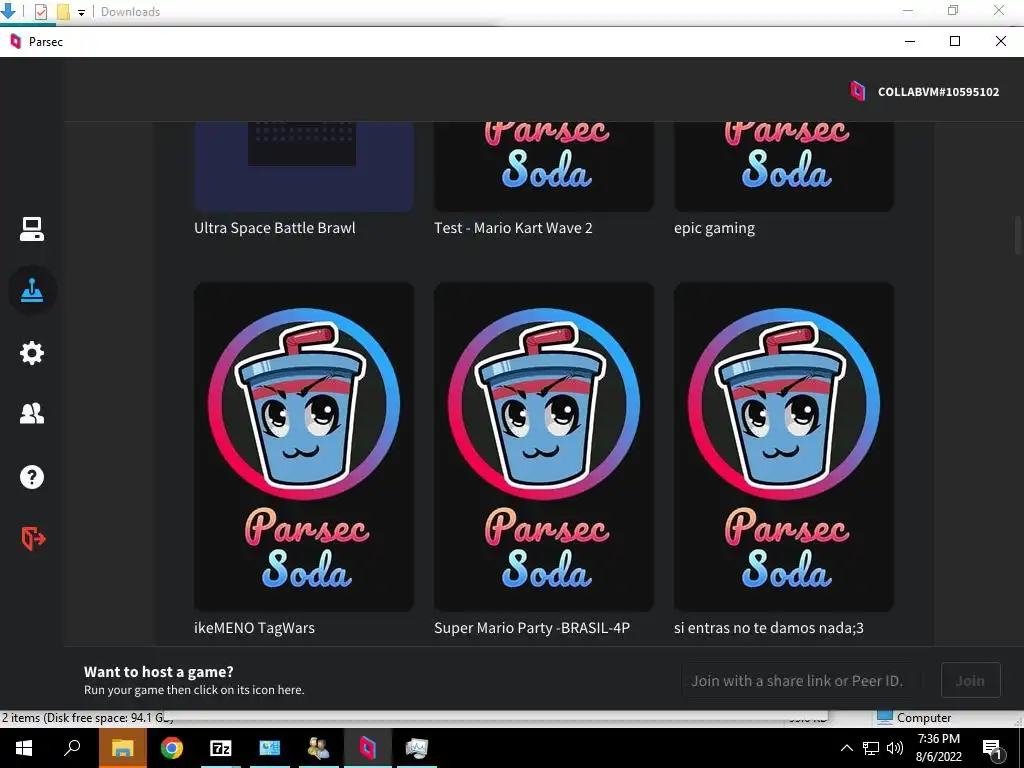The width and height of the screenshot is (1024, 768).
Task: Click the Parsec logo beside COLLABVM username
Action: pos(857,91)
